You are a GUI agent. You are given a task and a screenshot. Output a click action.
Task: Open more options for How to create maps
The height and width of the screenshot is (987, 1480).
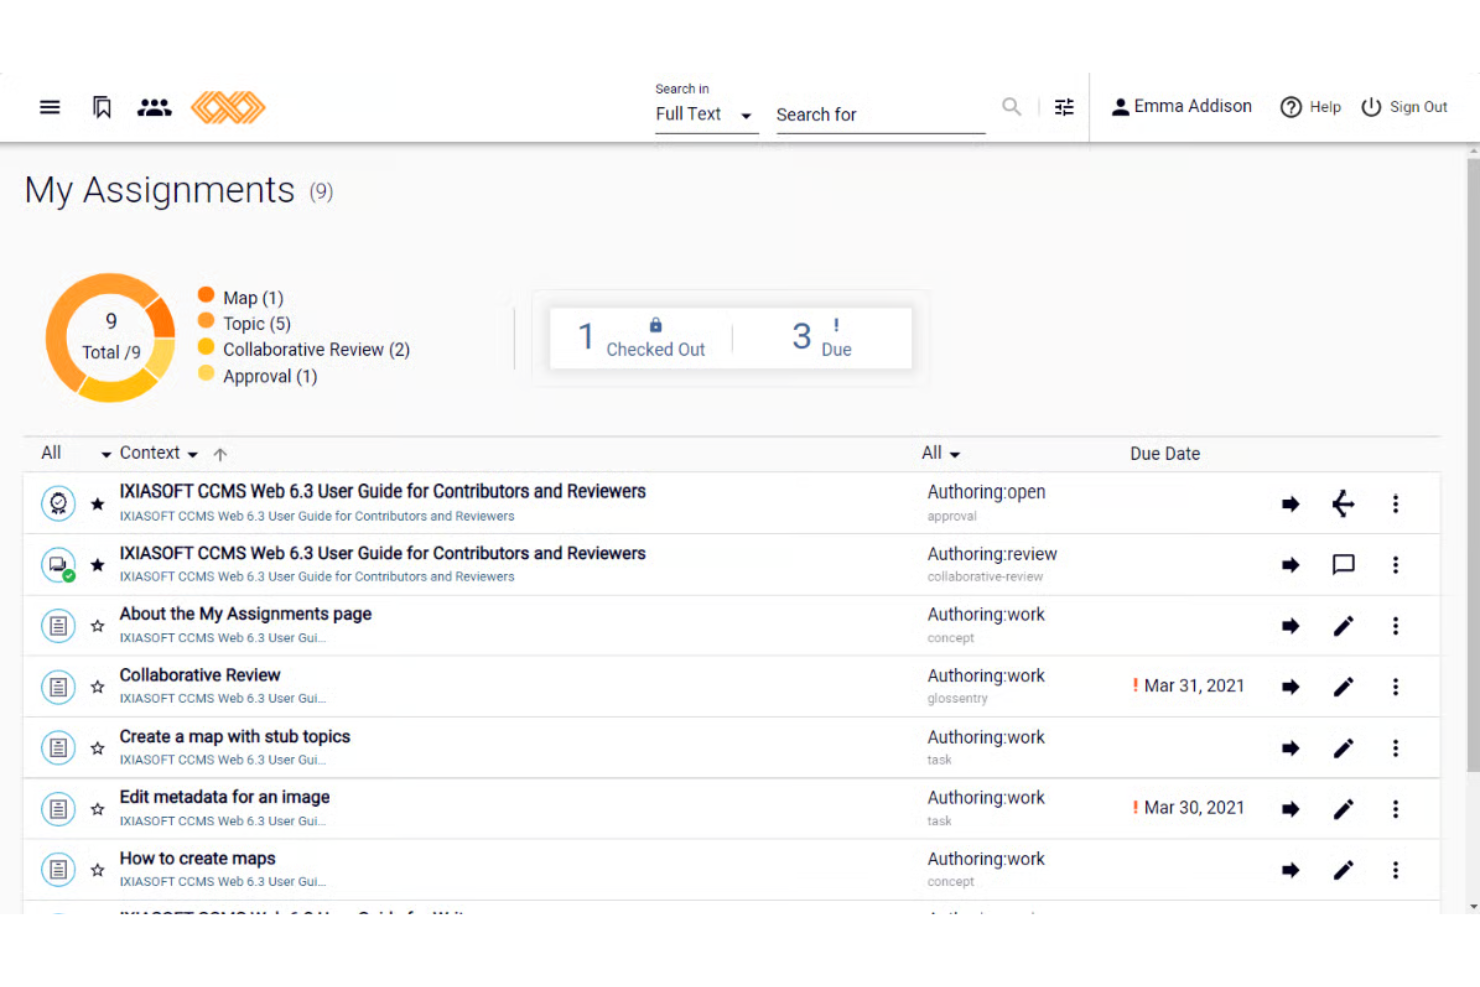(1396, 870)
